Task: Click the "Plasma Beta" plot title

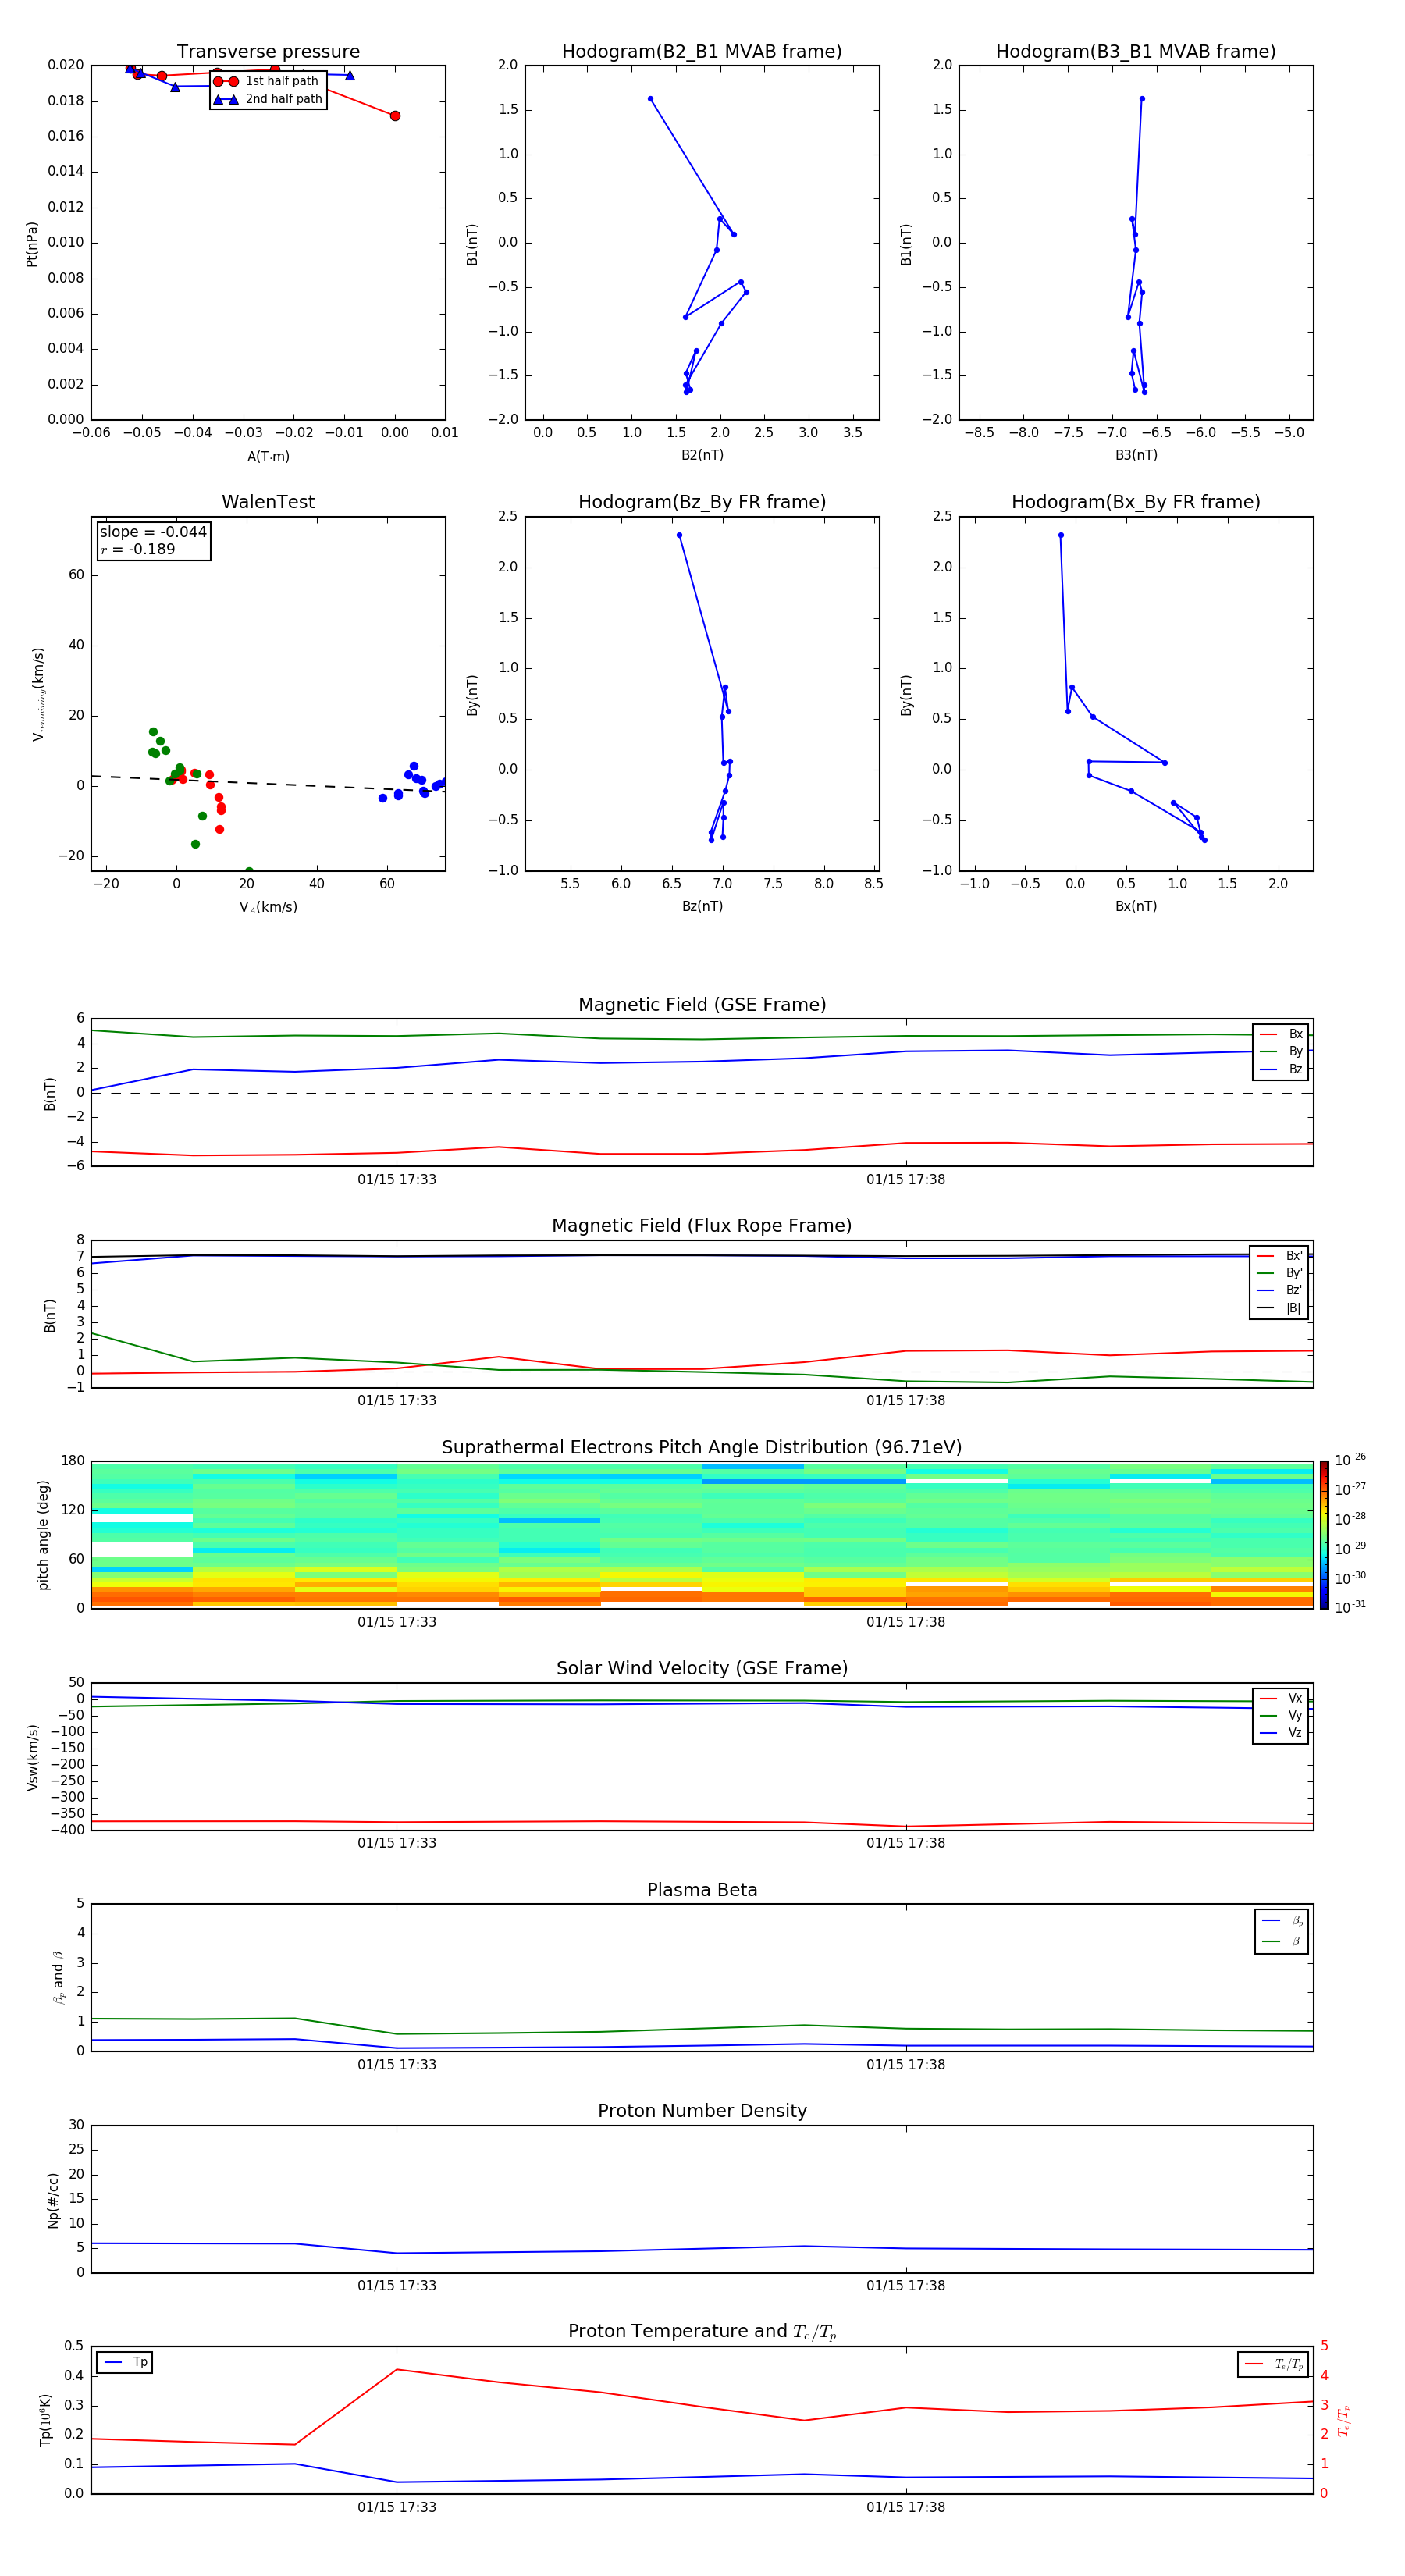Action: pos(701,1890)
